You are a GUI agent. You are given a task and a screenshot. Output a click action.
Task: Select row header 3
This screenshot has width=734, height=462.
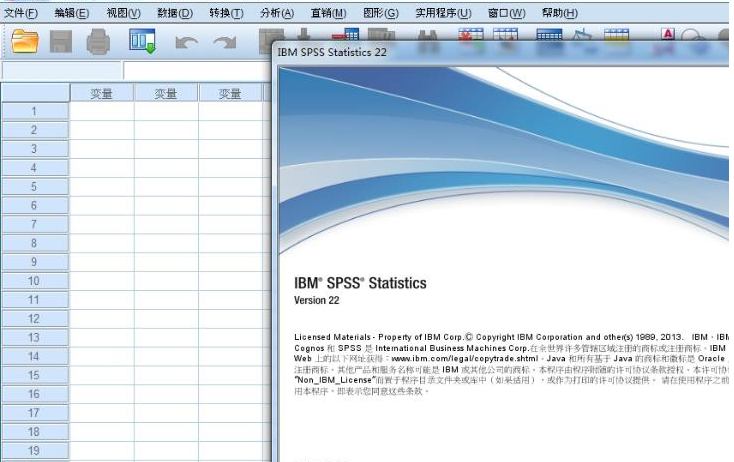[x=35, y=149]
